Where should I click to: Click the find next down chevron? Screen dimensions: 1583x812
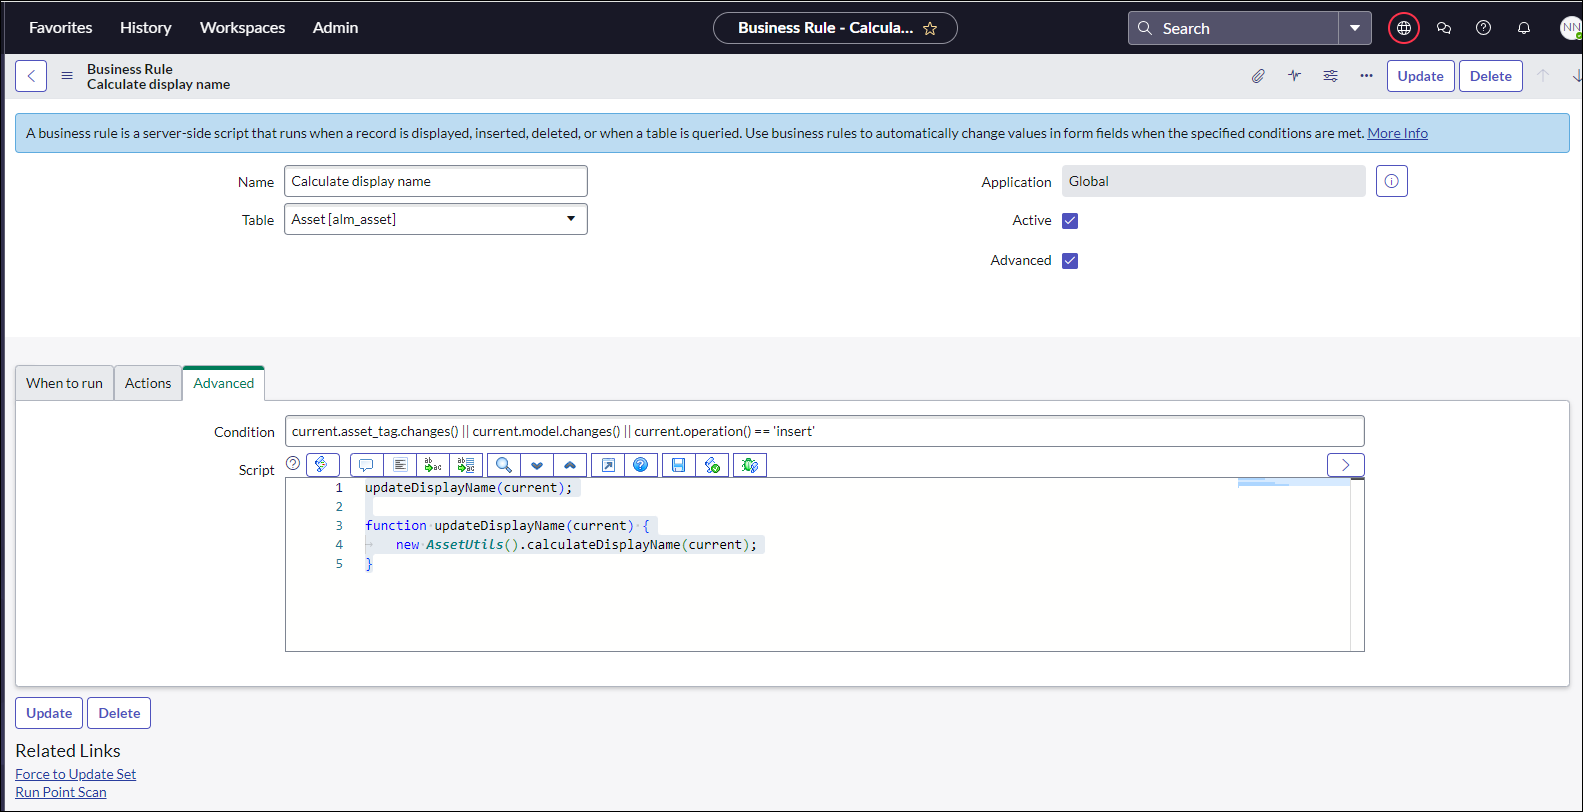pos(537,465)
